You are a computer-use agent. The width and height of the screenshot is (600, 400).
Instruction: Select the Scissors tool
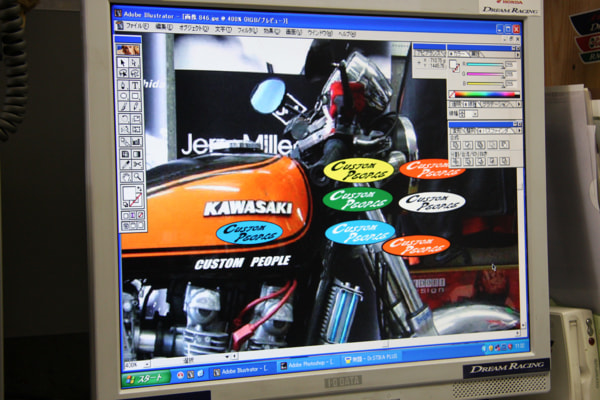click(137, 165)
